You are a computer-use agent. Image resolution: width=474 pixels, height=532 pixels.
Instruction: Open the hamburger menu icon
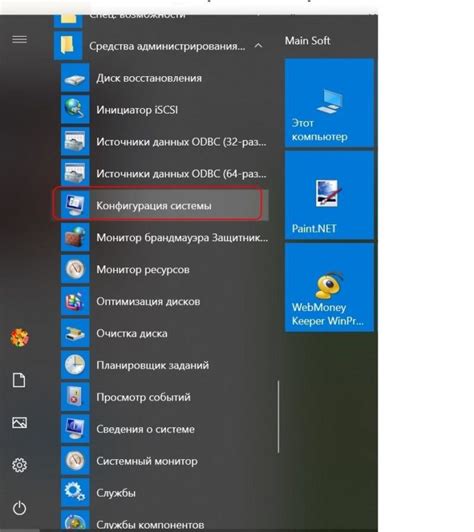(x=19, y=40)
